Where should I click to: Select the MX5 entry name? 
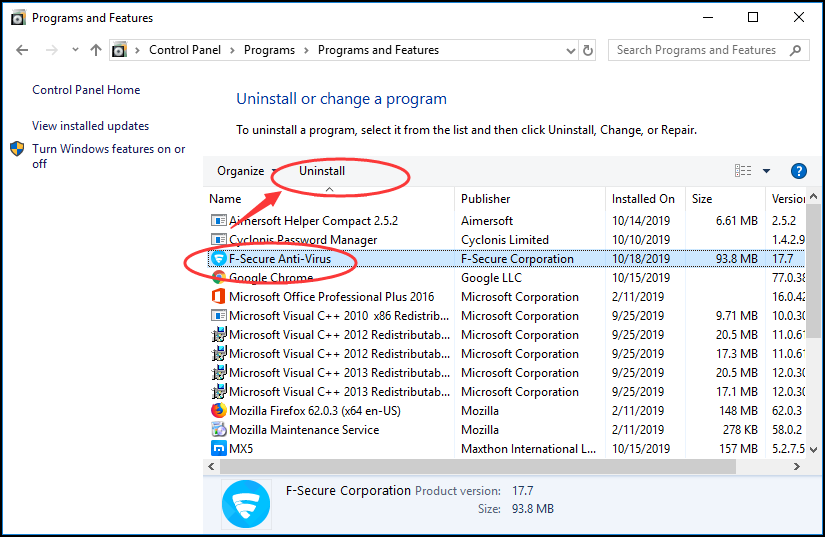(241, 449)
